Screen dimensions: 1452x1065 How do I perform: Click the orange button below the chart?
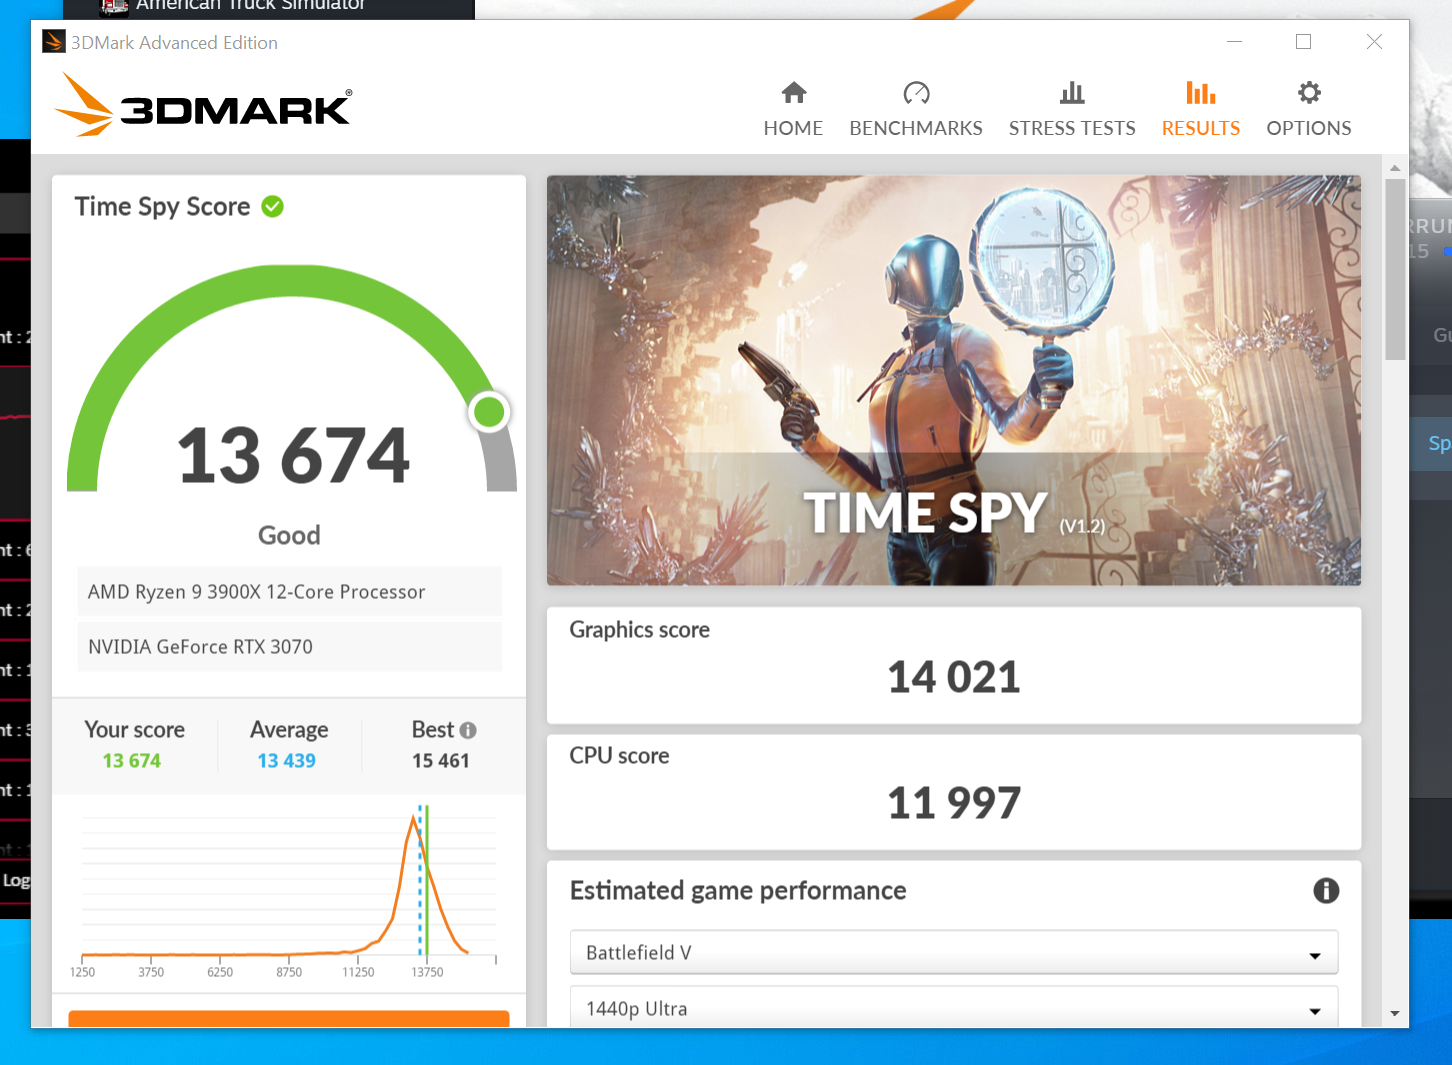click(x=289, y=1019)
